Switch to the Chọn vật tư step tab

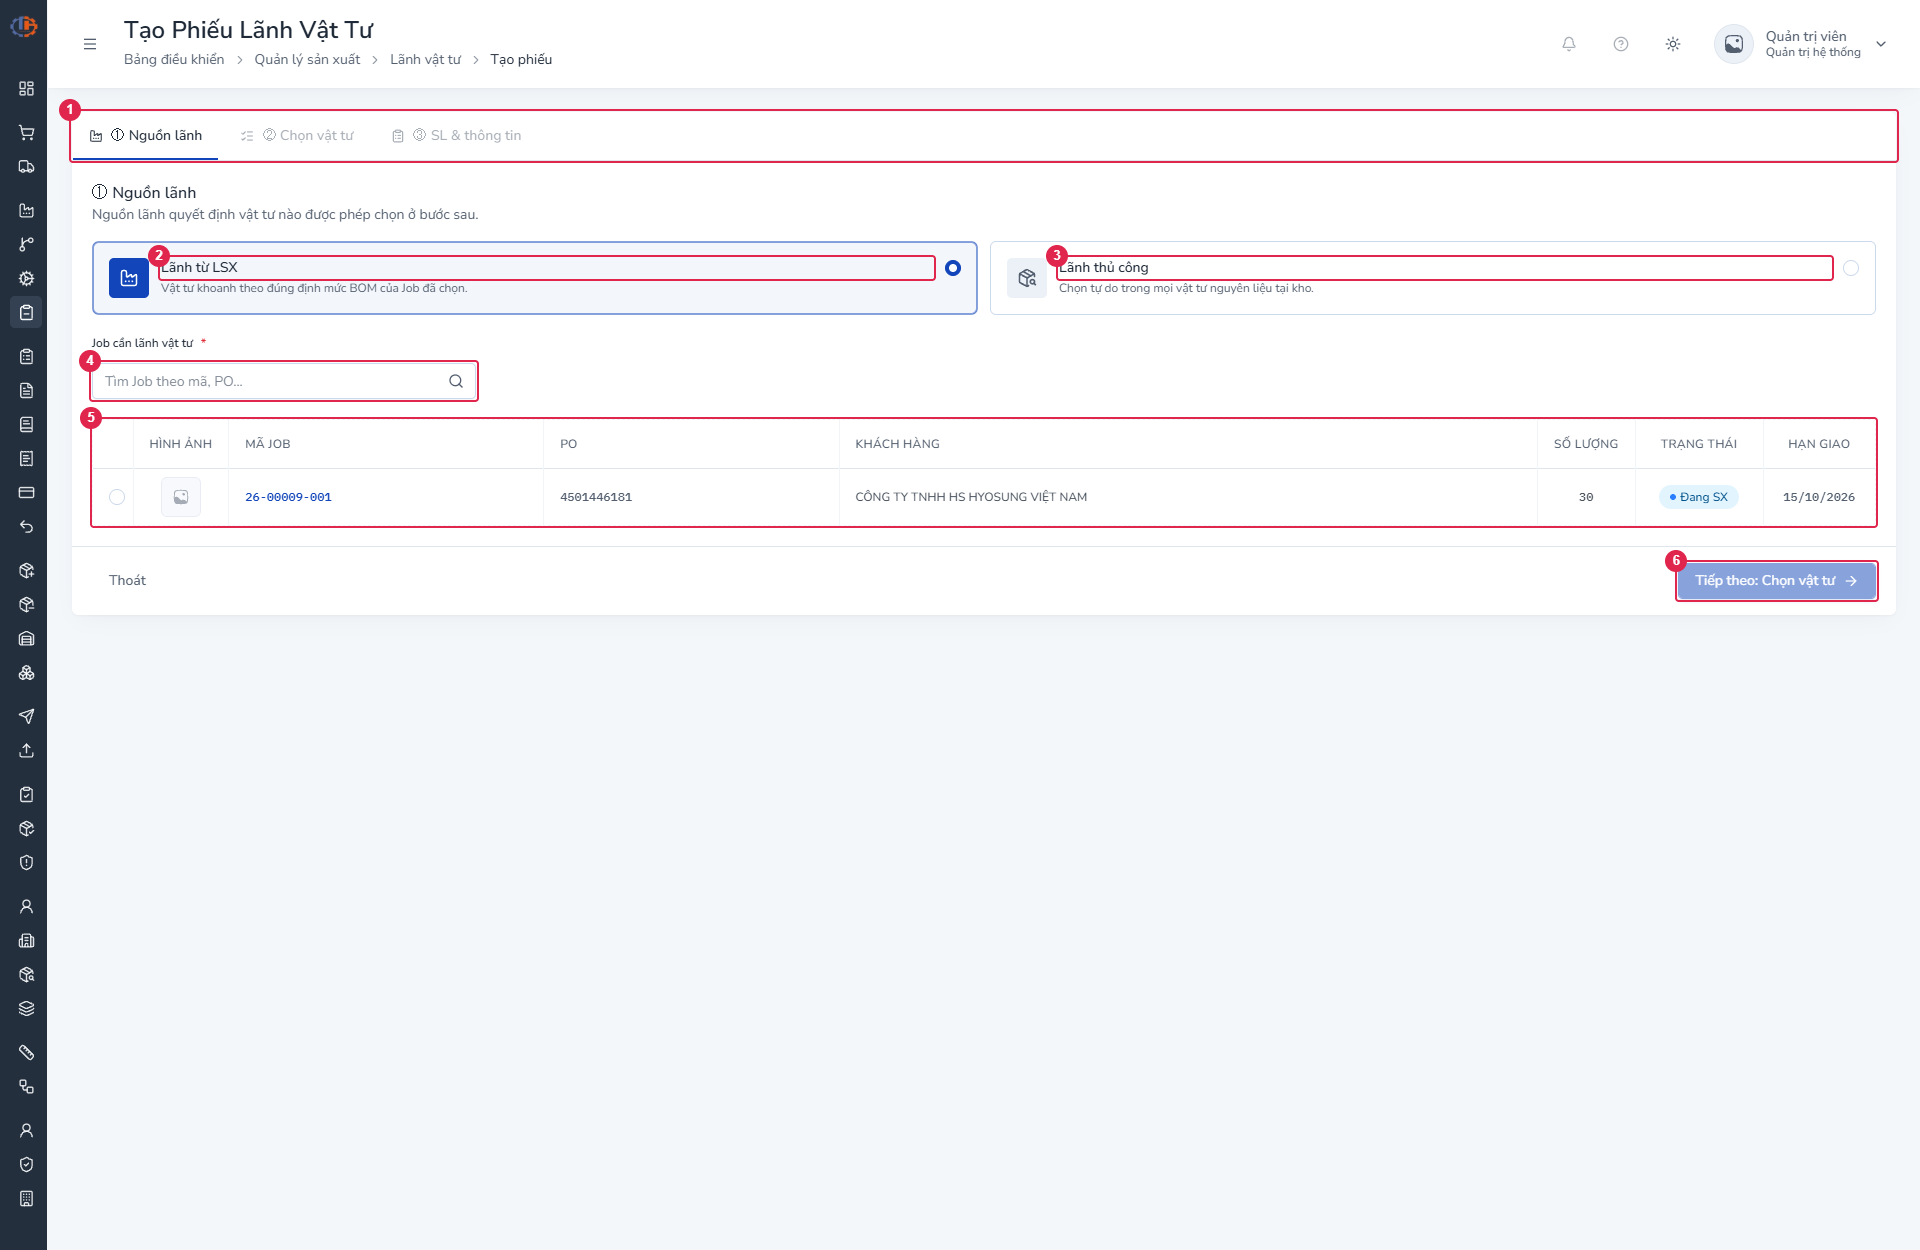pyautogui.click(x=298, y=136)
